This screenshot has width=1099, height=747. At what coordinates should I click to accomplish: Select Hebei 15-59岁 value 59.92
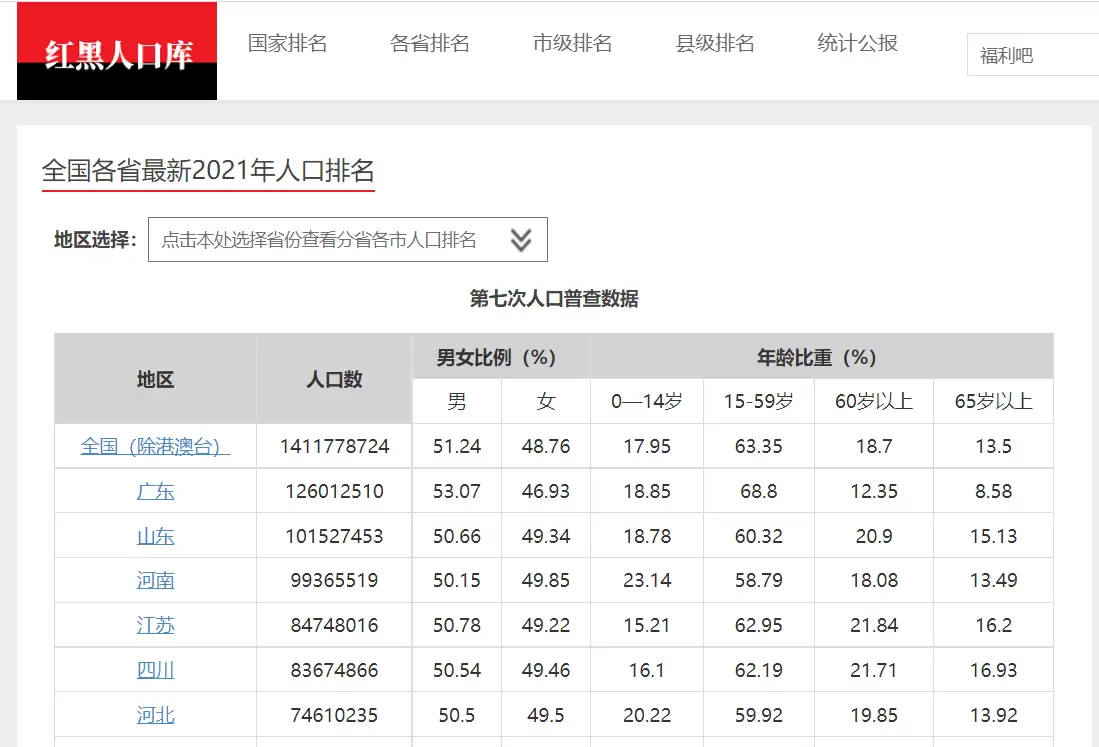(759, 715)
